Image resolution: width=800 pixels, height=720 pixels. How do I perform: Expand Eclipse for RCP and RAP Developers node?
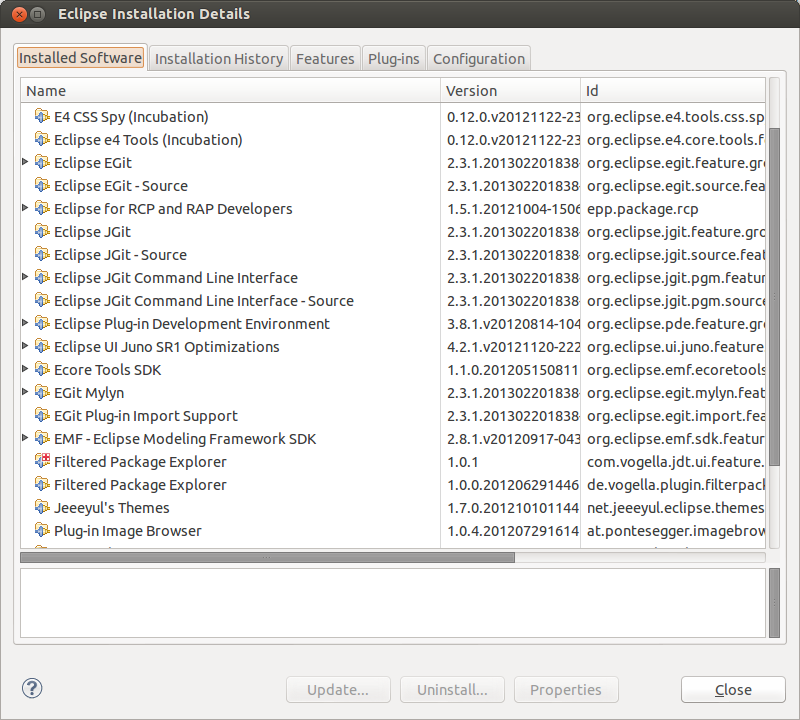point(25,208)
